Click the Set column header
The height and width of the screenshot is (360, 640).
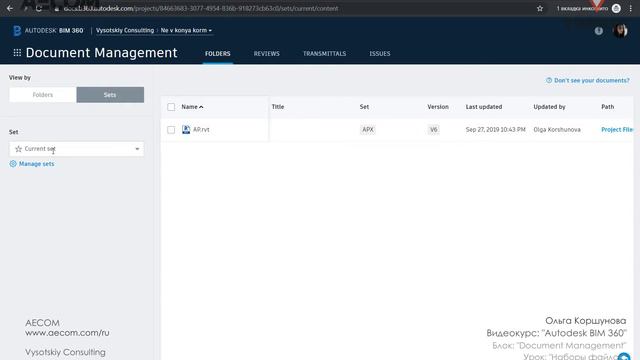pos(364,107)
